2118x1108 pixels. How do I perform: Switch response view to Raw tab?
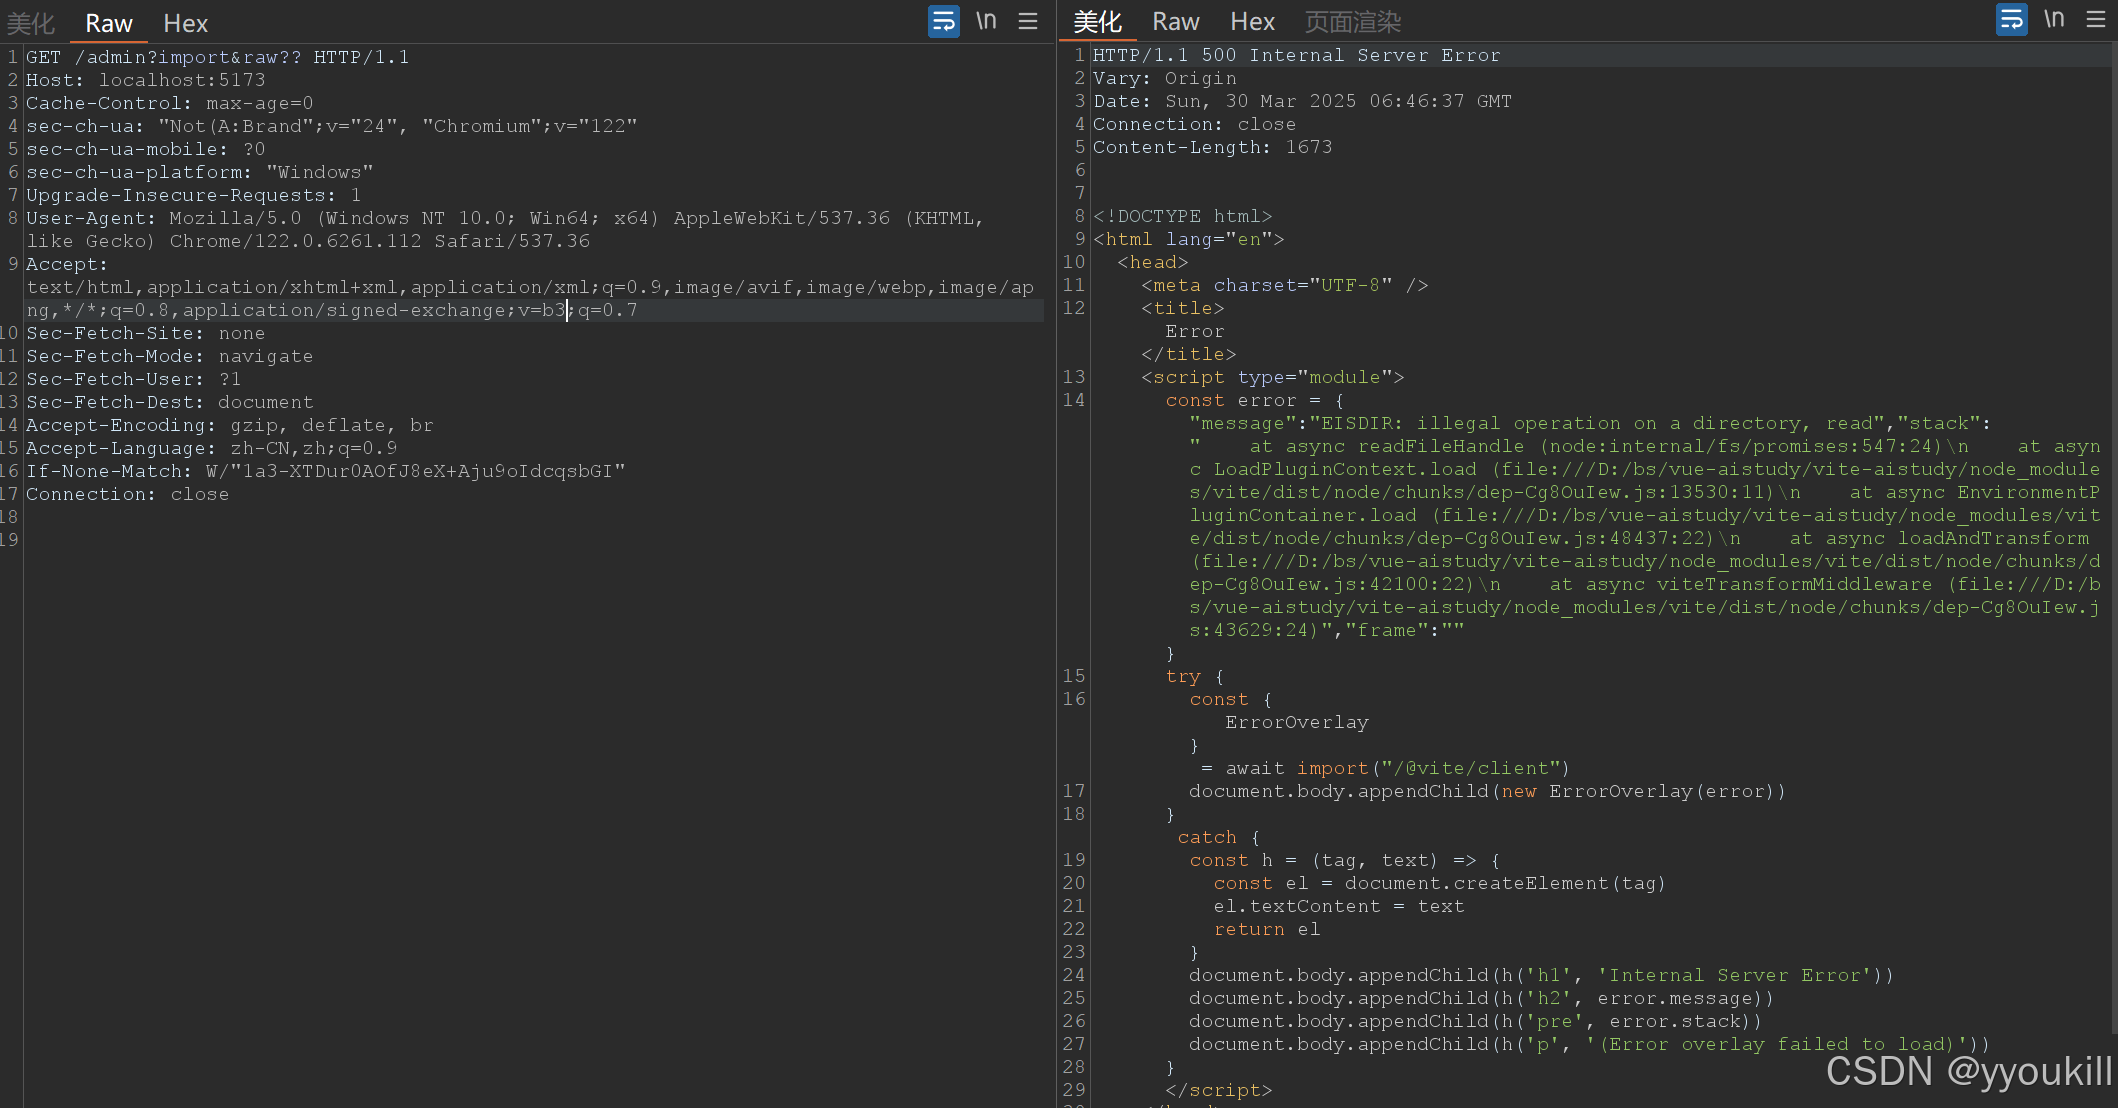click(1175, 22)
